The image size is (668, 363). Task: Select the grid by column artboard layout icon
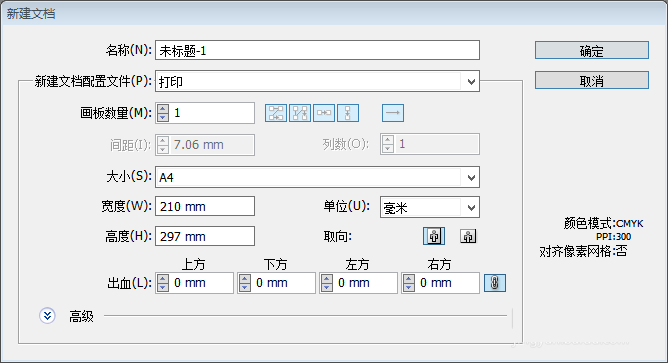coord(300,113)
